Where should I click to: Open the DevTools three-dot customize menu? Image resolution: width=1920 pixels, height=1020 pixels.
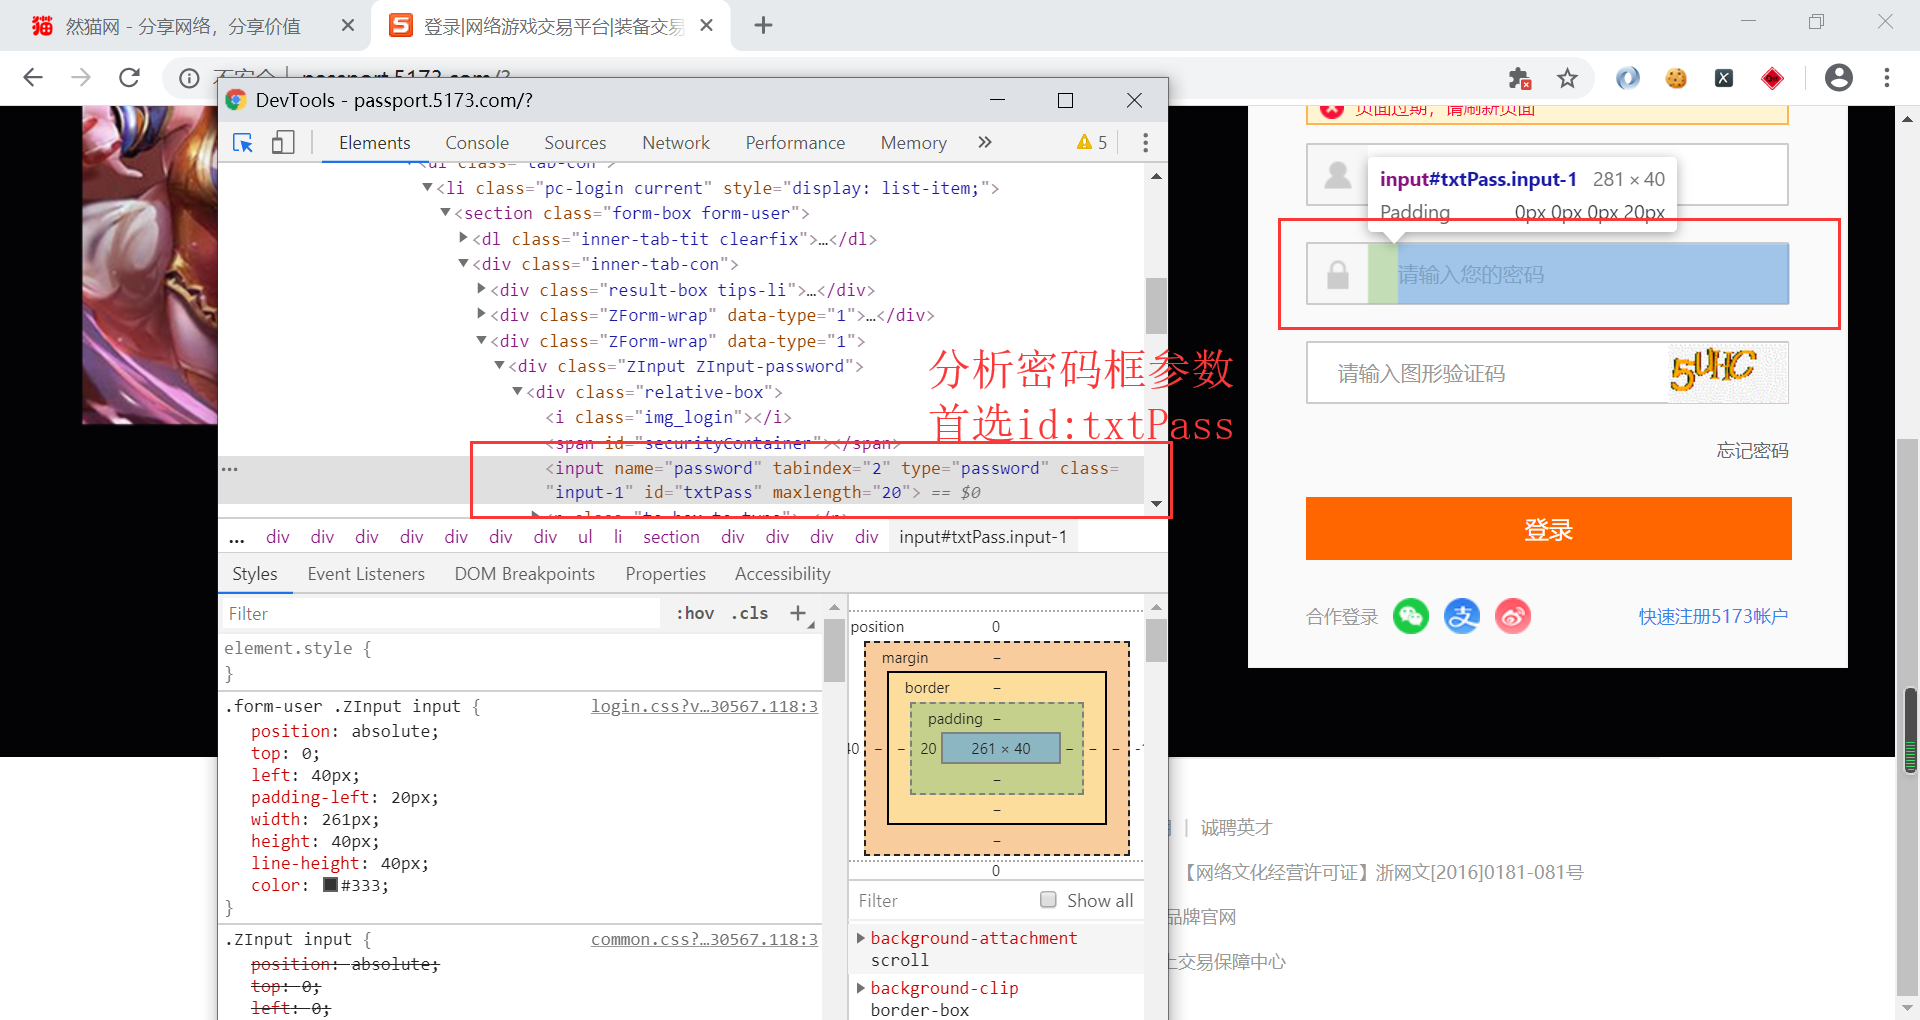(x=1145, y=142)
